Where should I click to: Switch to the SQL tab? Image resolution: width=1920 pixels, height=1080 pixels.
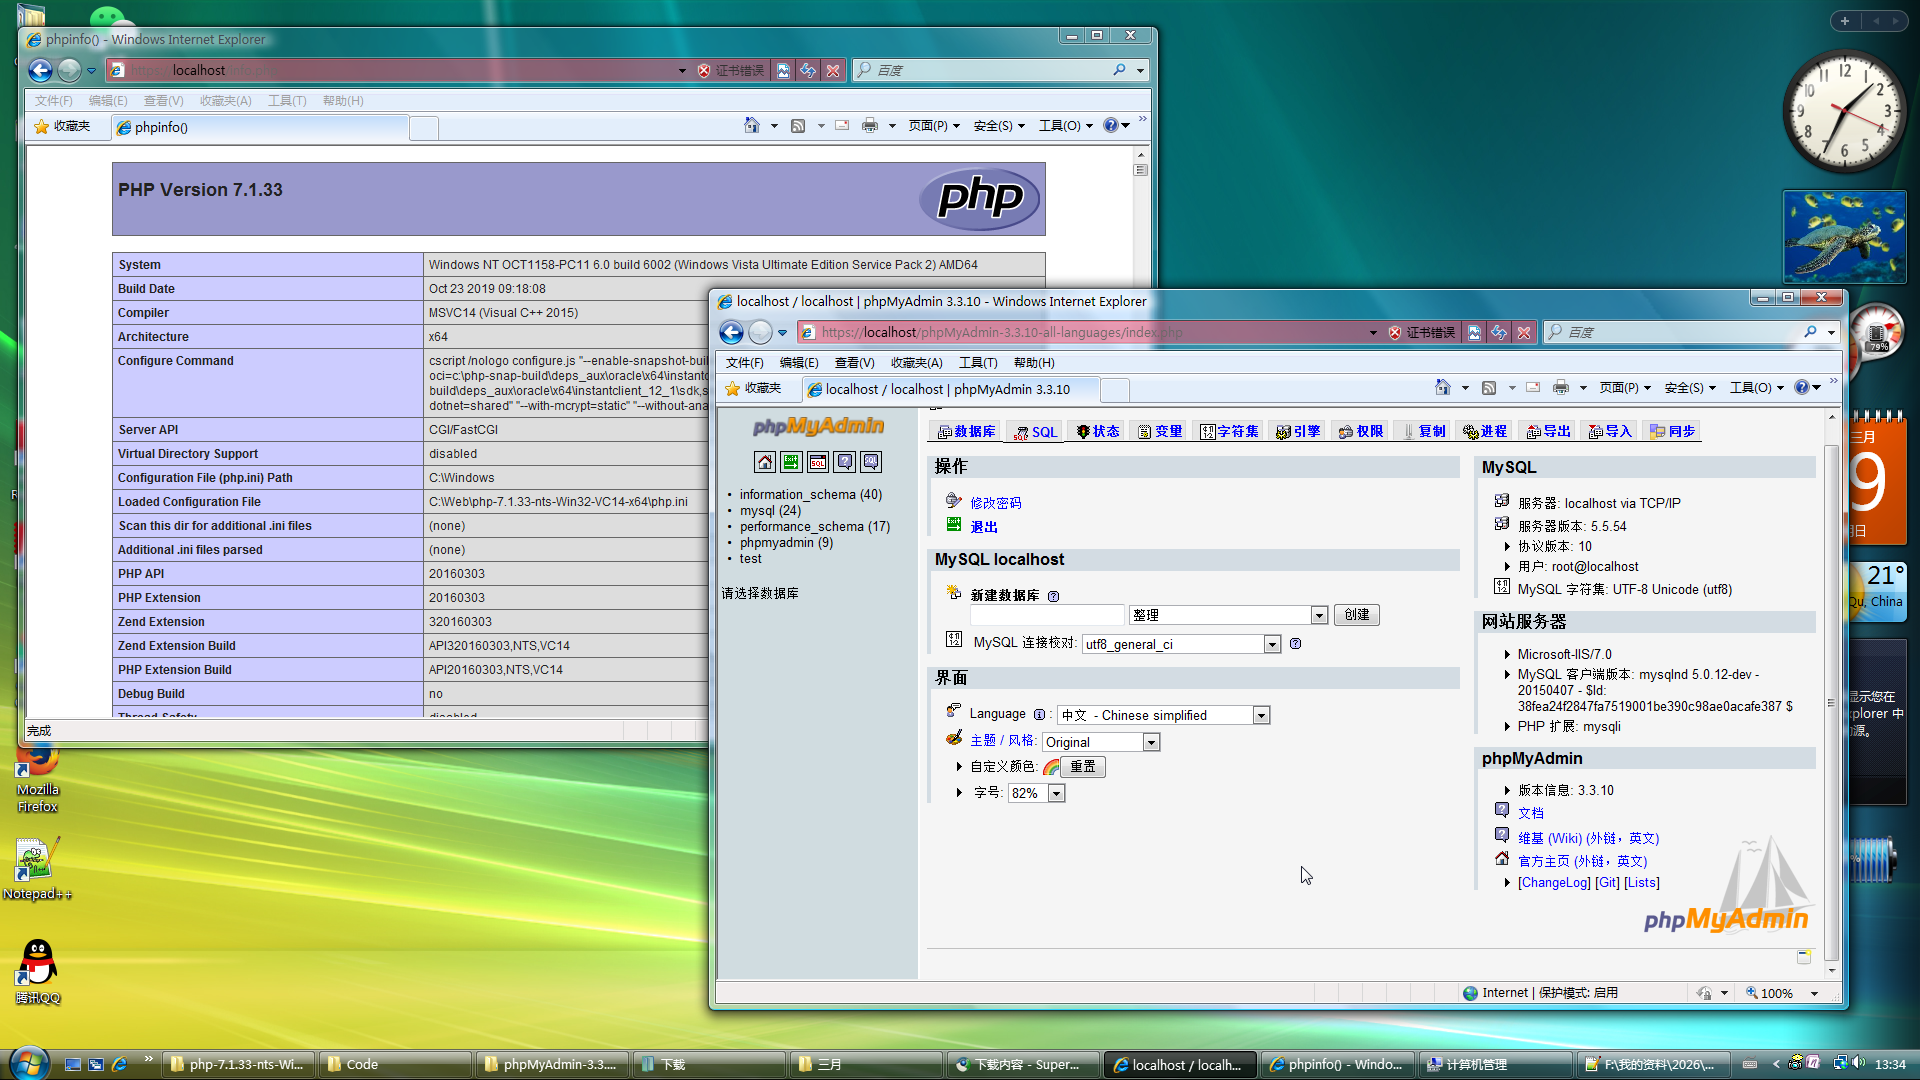click(x=1036, y=432)
